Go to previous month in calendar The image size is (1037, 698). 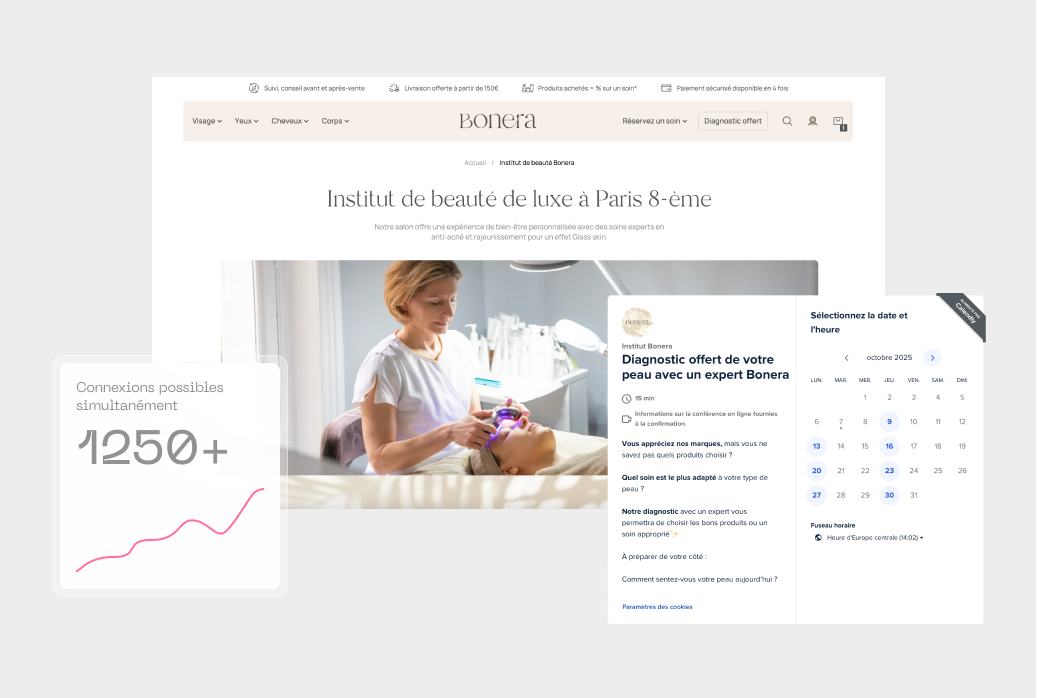click(846, 358)
